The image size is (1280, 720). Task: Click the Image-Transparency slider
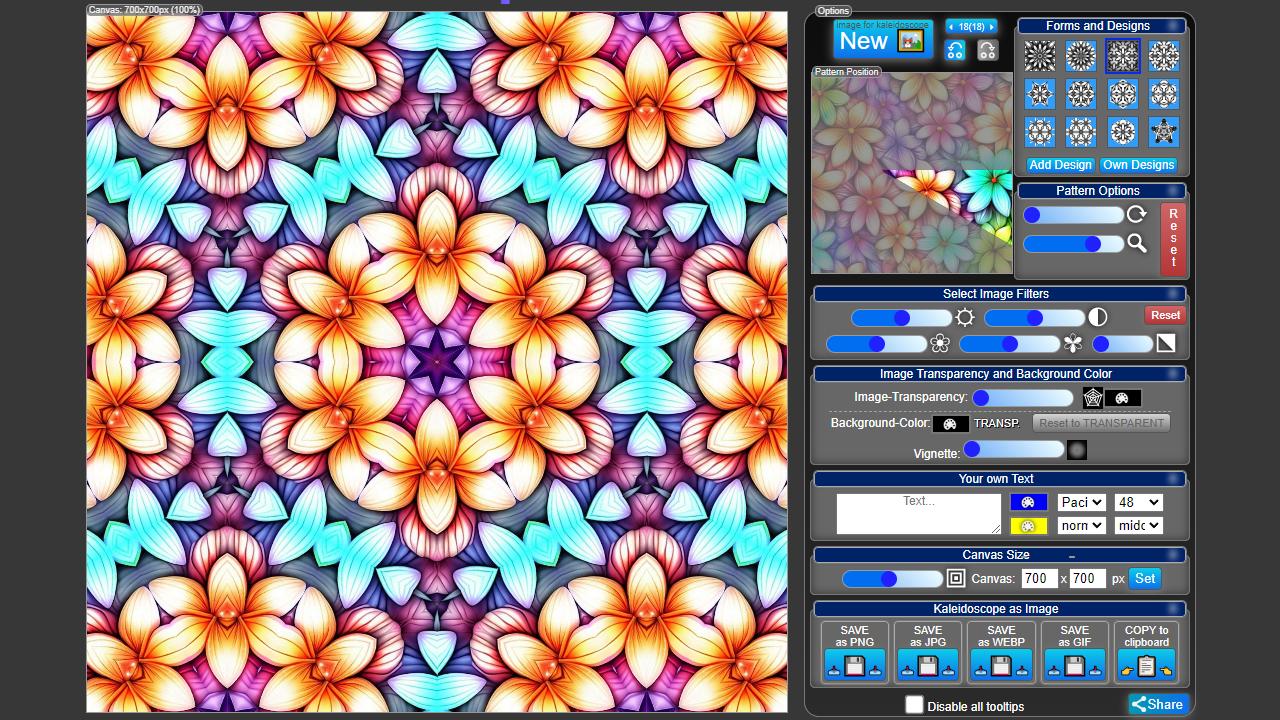(x=1023, y=398)
